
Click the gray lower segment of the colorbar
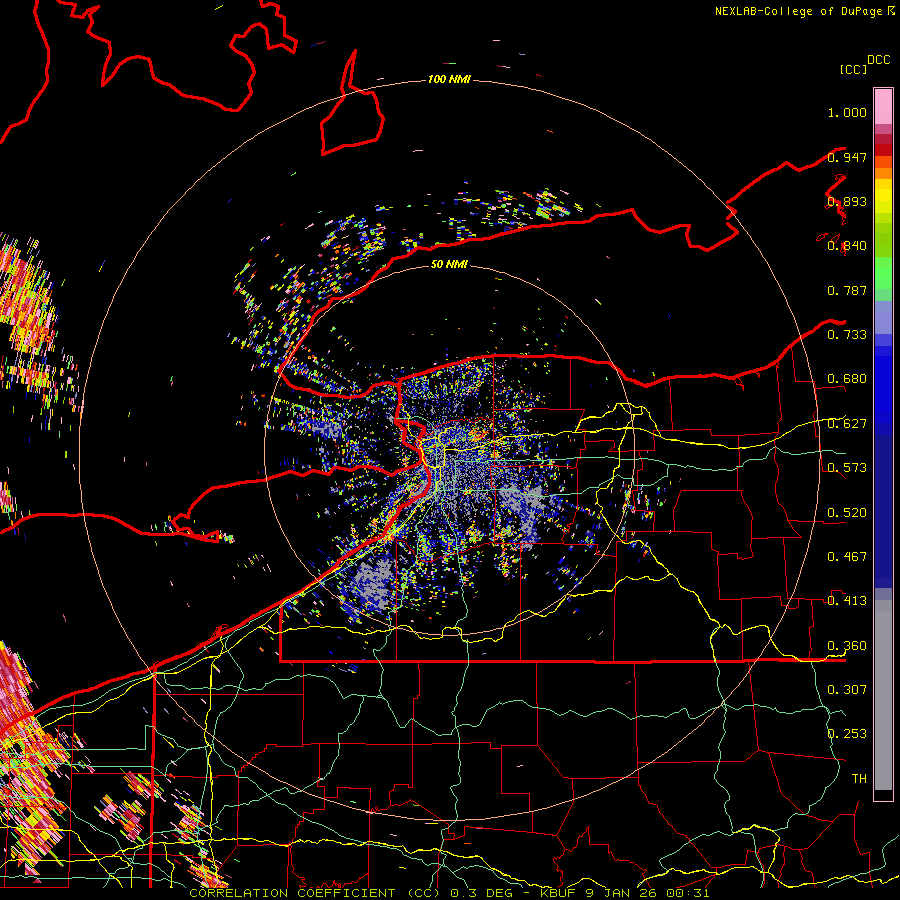point(883,695)
